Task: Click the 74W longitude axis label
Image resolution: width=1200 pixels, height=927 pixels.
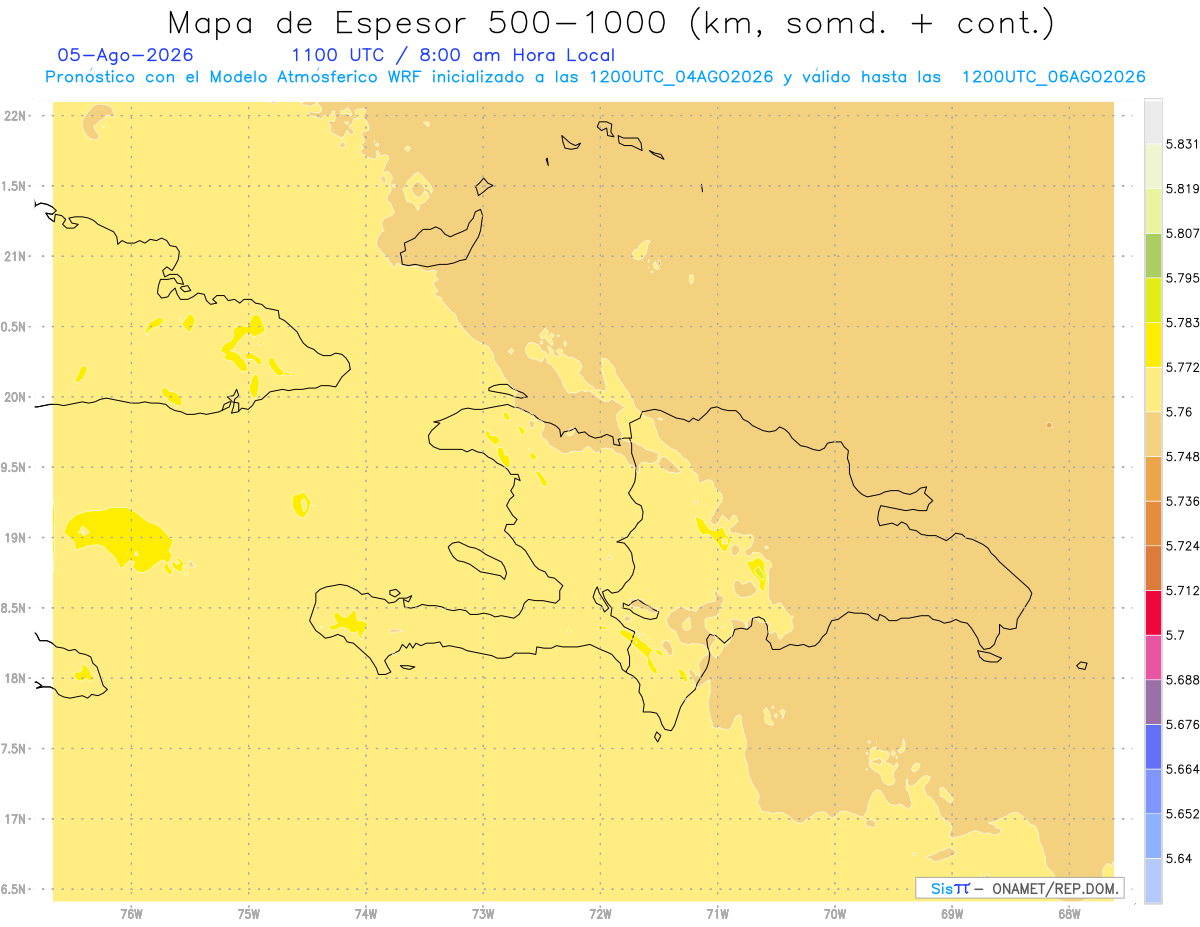Action: pyautogui.click(x=366, y=914)
